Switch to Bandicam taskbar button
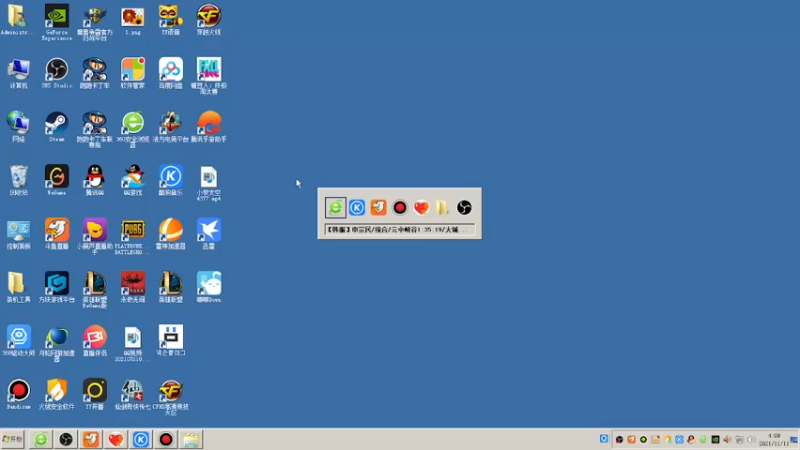This screenshot has height=450, width=800. point(166,439)
